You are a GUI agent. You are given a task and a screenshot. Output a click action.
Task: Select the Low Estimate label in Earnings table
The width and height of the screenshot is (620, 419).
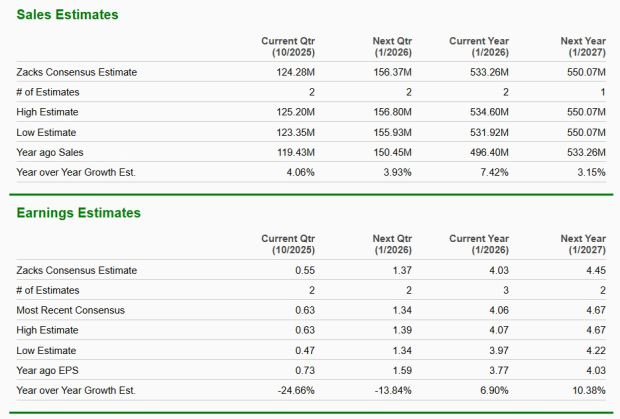tap(48, 350)
